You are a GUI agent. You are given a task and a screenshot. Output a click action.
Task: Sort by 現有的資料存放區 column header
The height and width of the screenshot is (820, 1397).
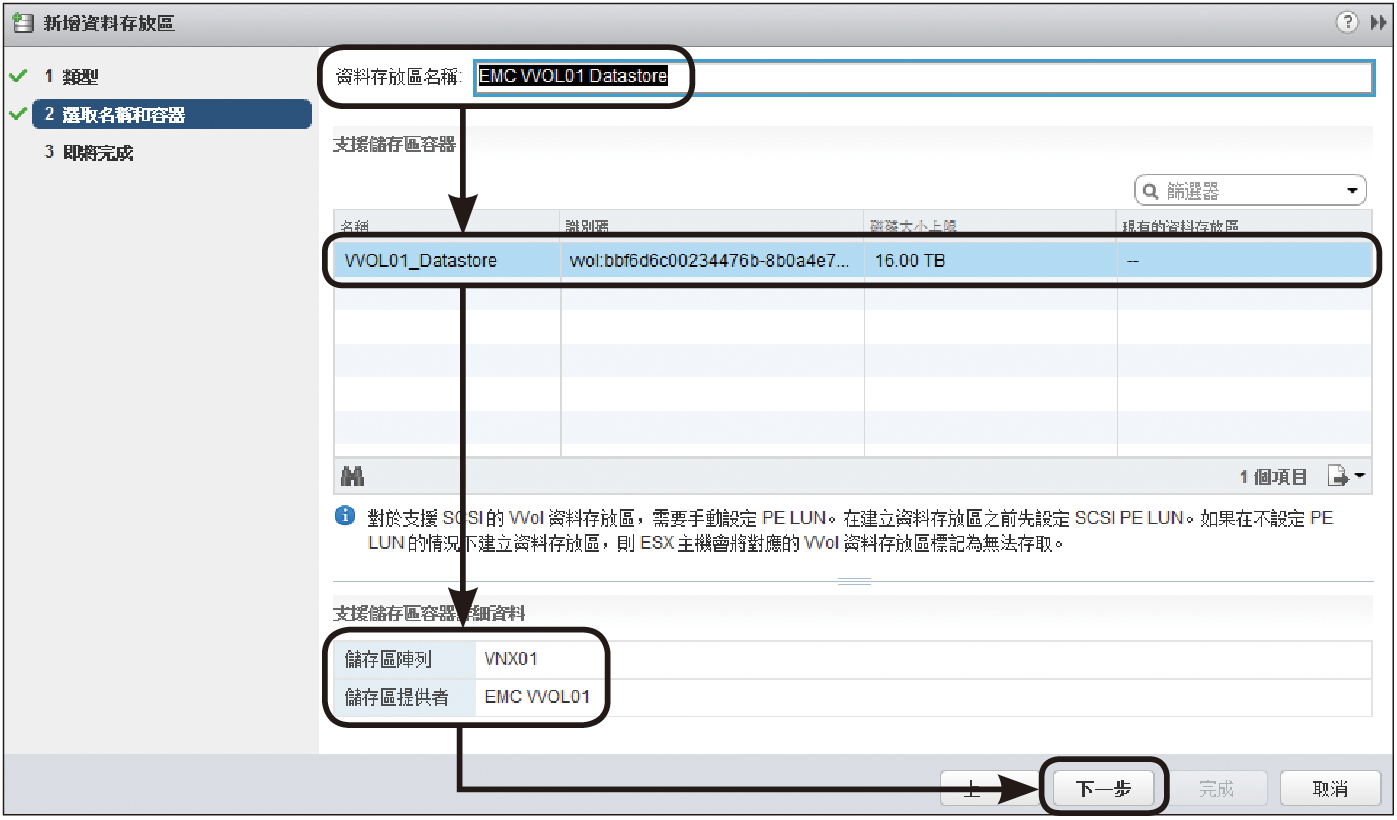pyautogui.click(x=1244, y=226)
